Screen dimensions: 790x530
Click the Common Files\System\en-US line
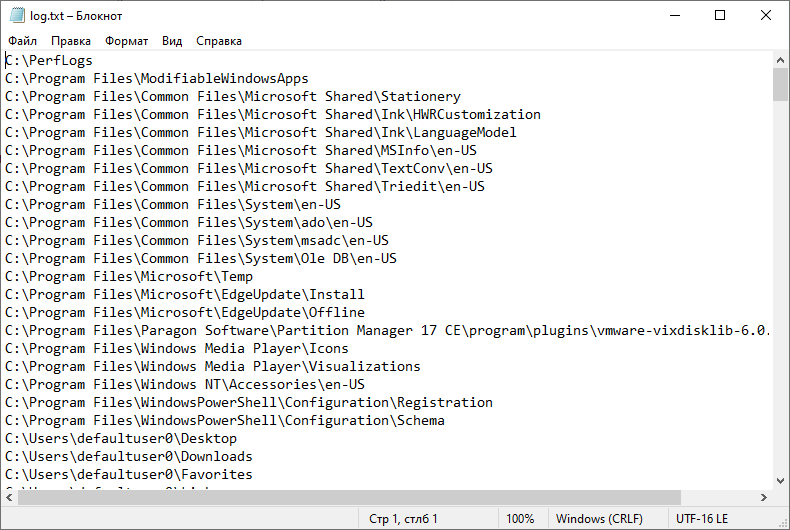click(173, 205)
